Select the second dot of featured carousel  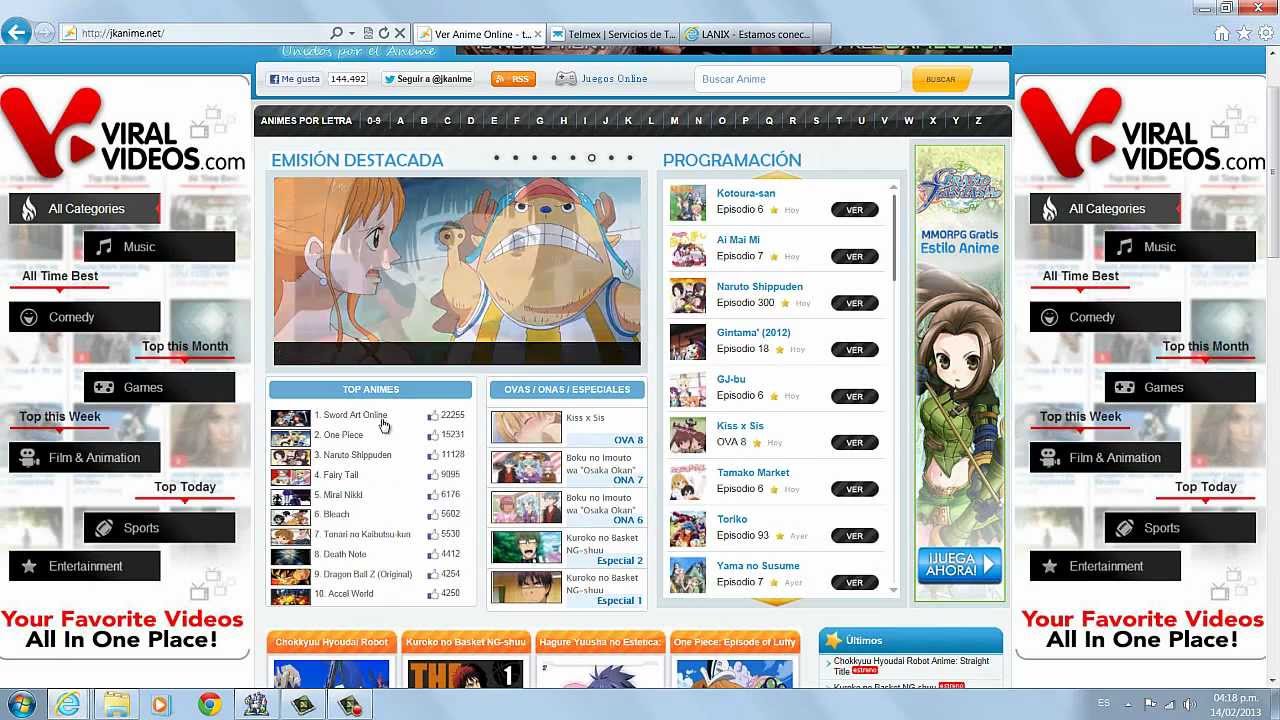tap(515, 158)
